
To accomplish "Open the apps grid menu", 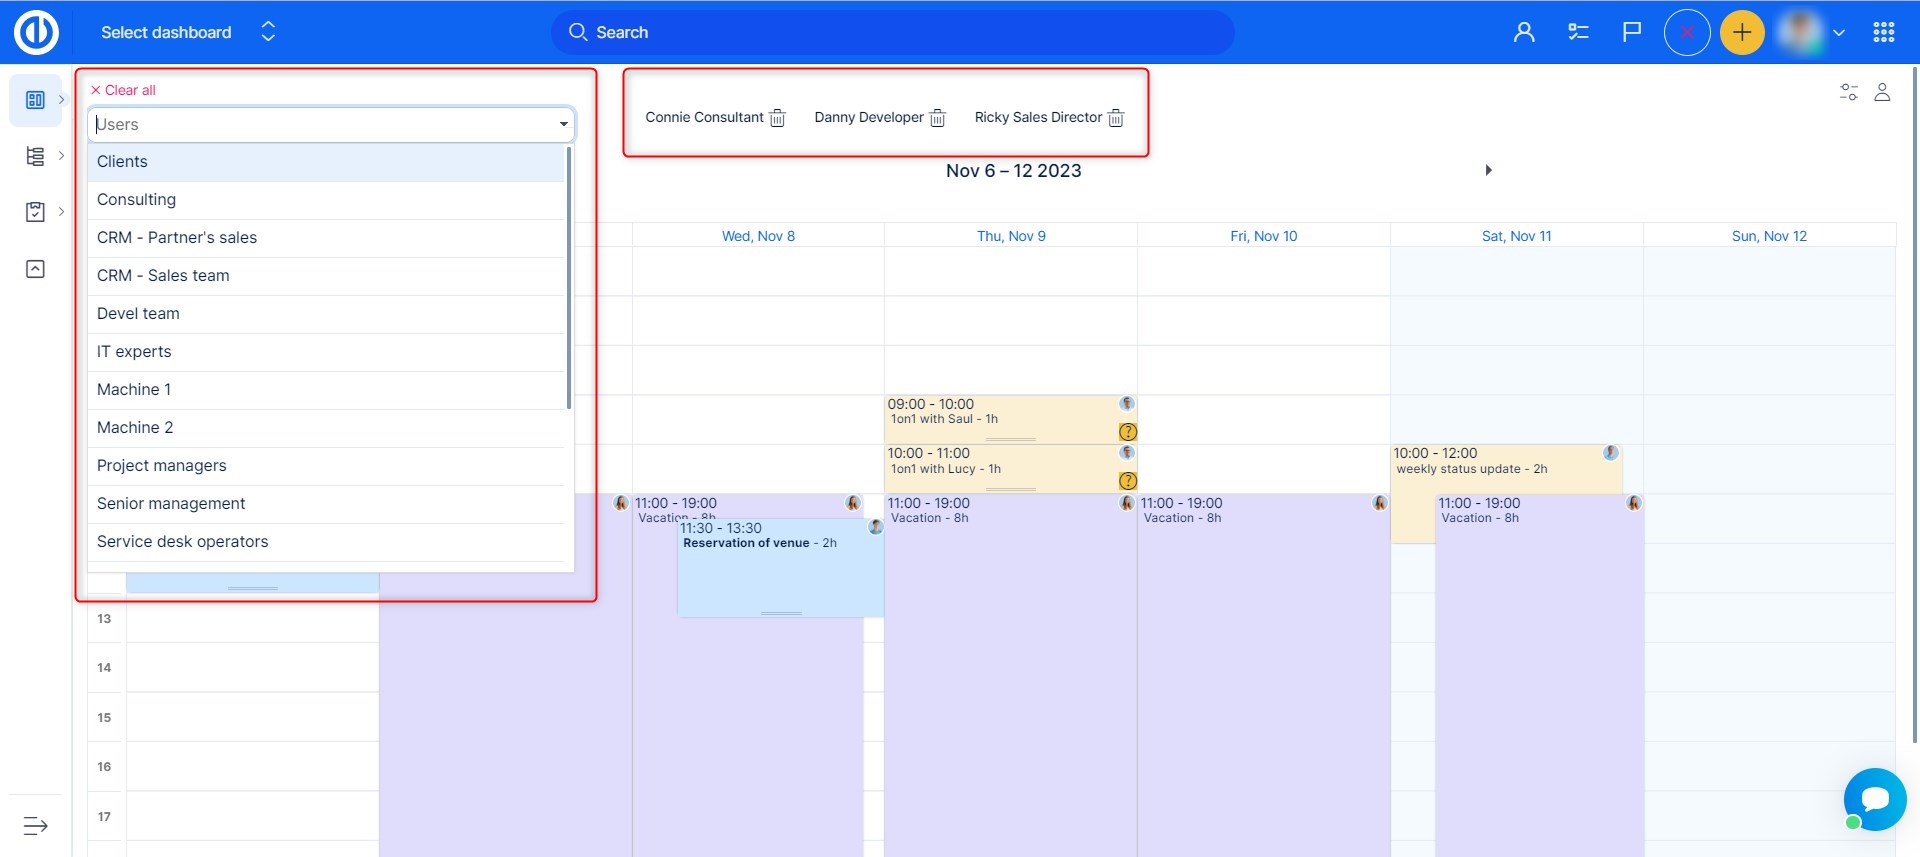I will 1883,32.
